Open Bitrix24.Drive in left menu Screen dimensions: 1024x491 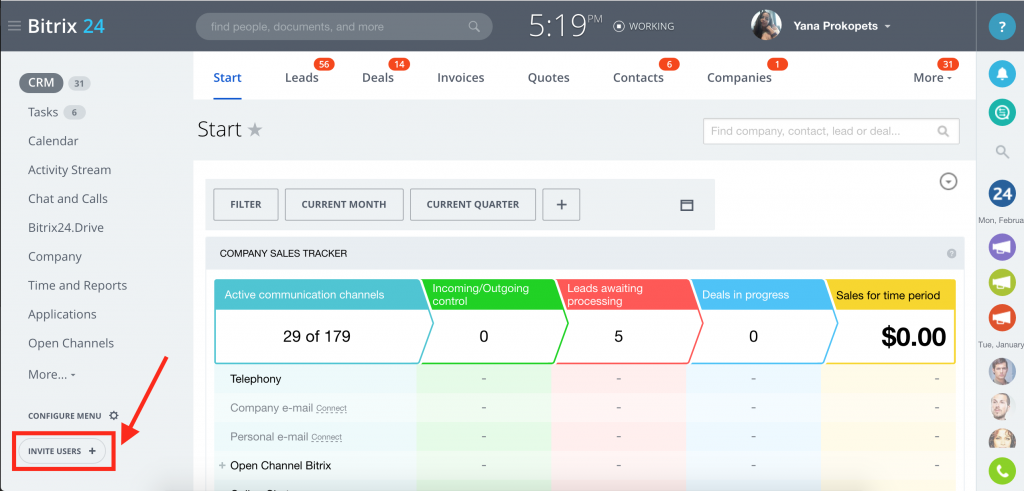[66, 228]
